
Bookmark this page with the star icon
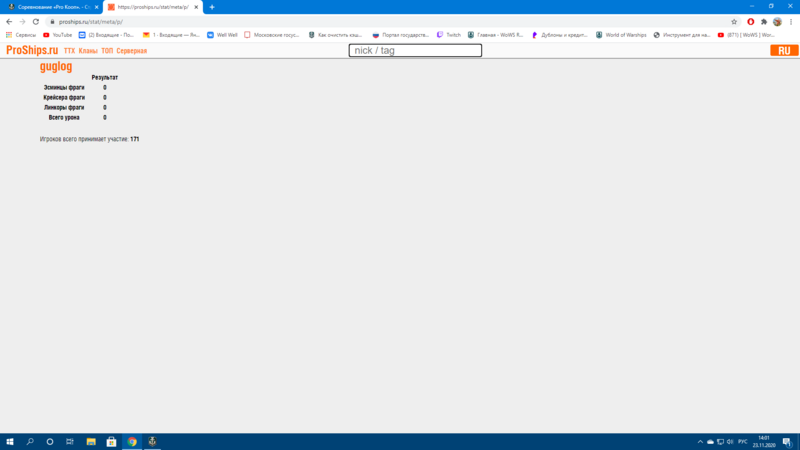pos(734,22)
